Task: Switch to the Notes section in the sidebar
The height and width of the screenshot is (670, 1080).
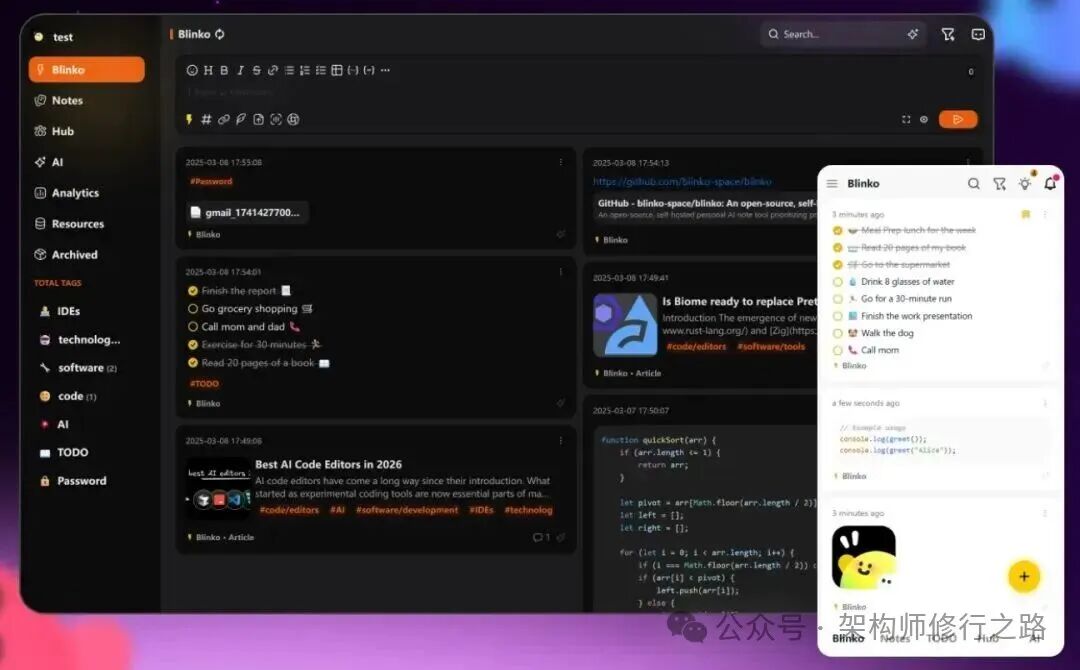Action: [x=66, y=100]
